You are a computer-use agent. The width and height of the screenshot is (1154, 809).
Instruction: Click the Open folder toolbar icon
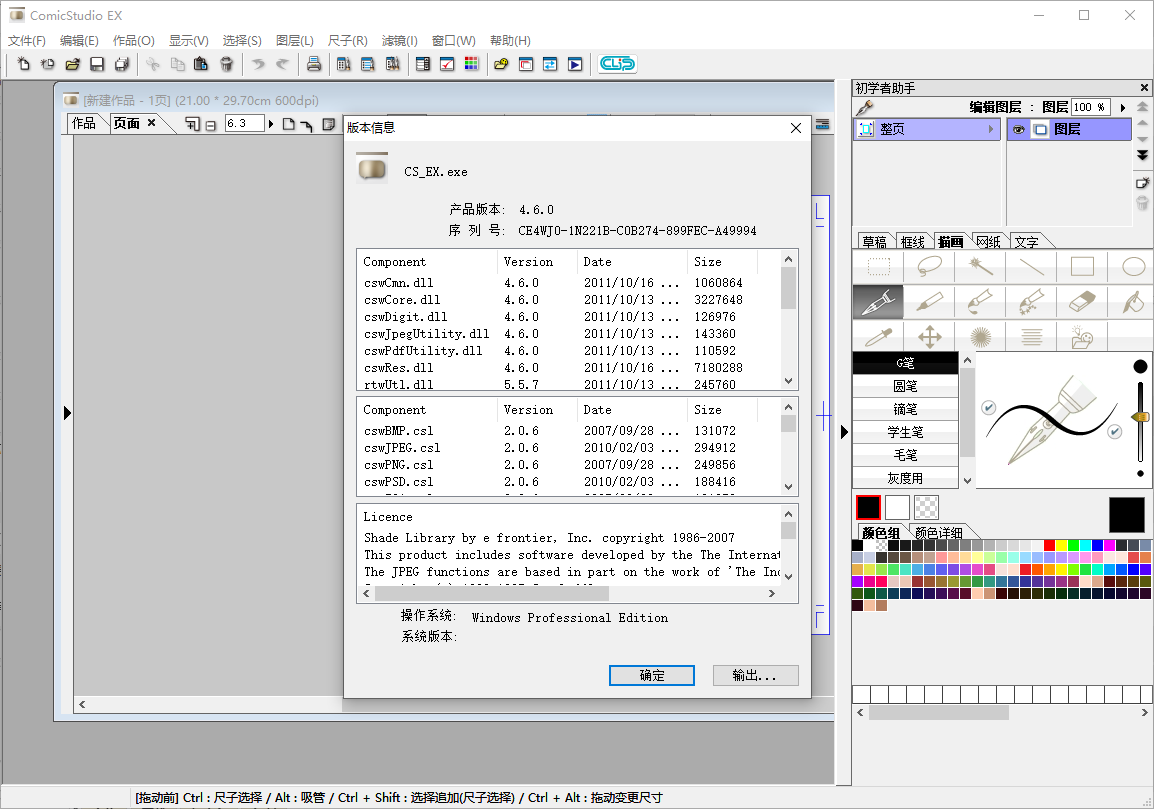click(x=72, y=64)
